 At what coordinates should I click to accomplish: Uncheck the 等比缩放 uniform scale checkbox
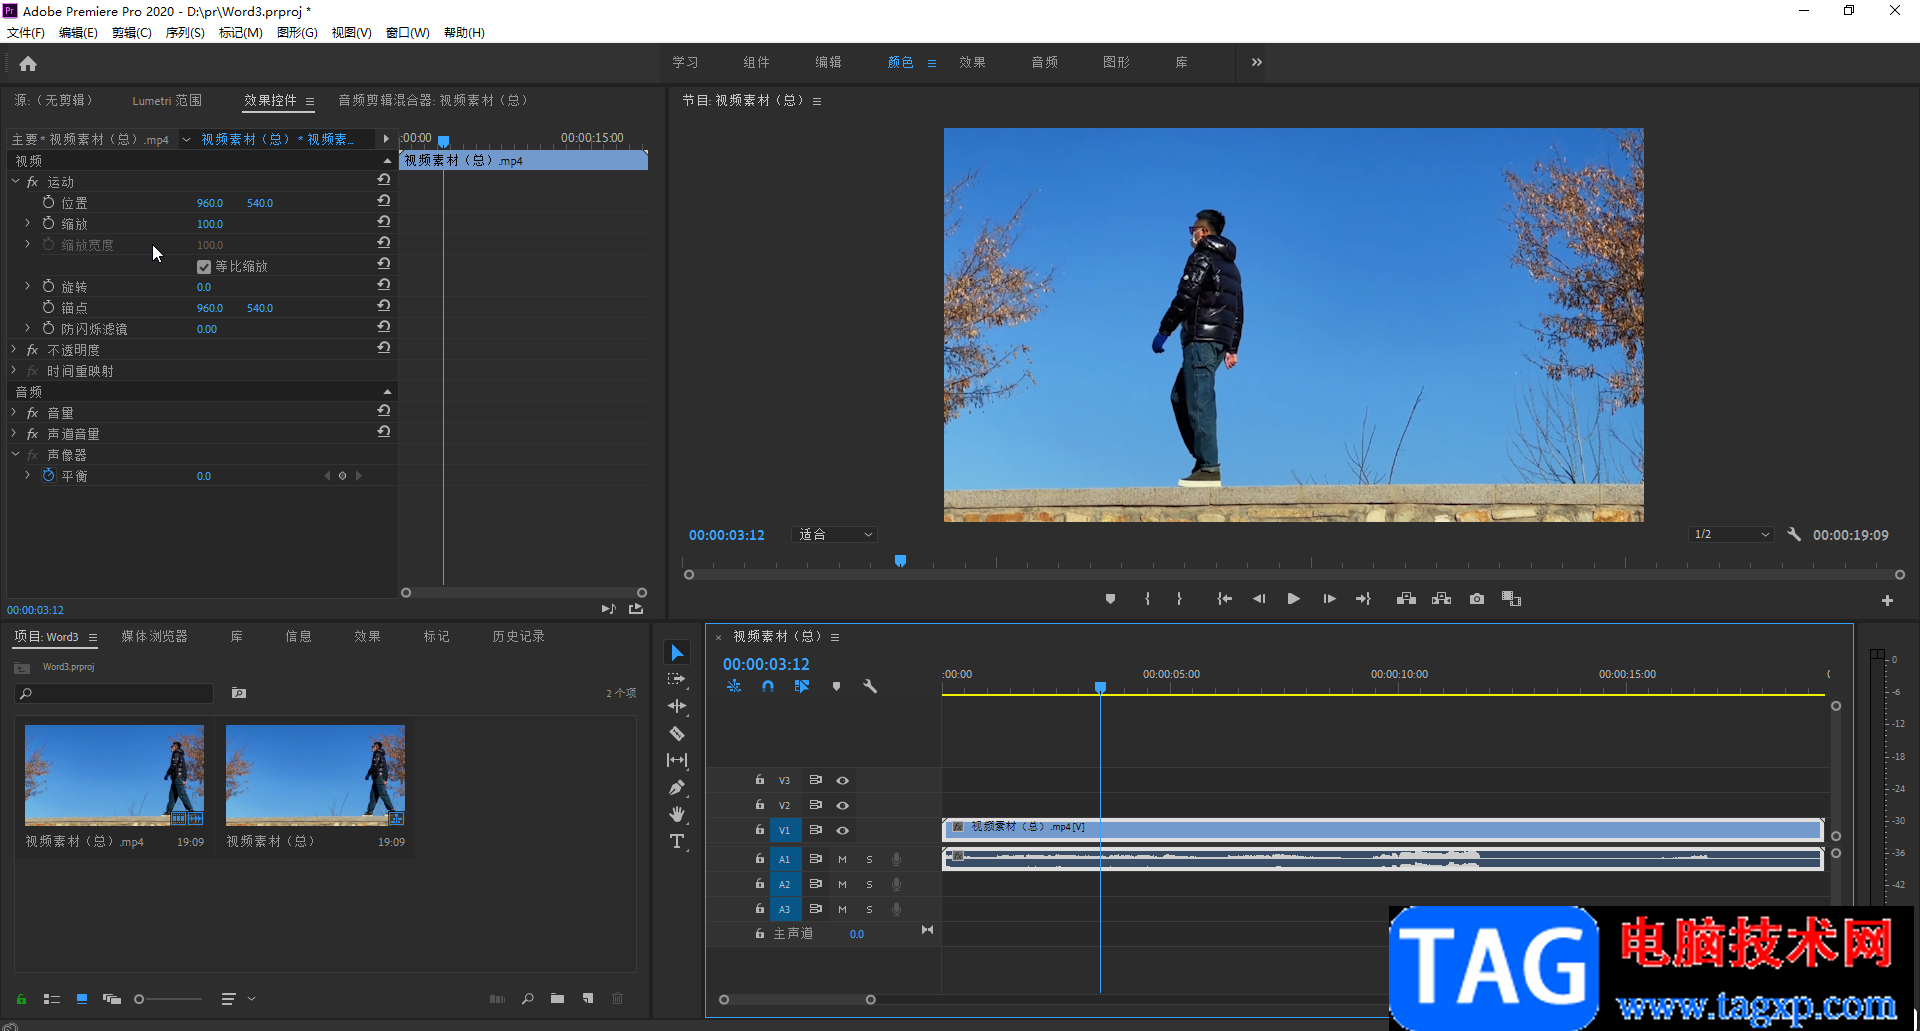[204, 267]
